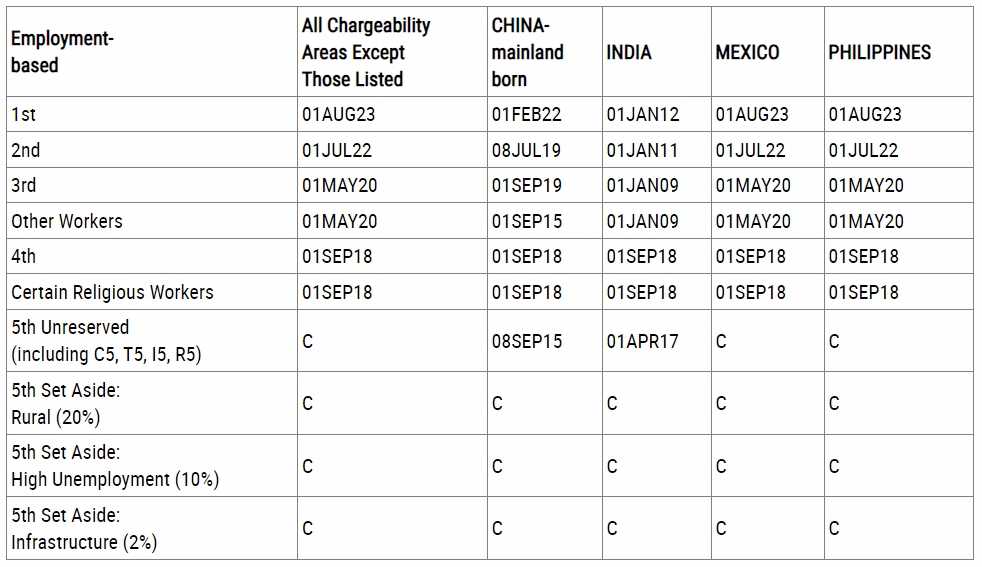Click the 1st preference row label
Screen dimensions: 982x567
pos(23,114)
